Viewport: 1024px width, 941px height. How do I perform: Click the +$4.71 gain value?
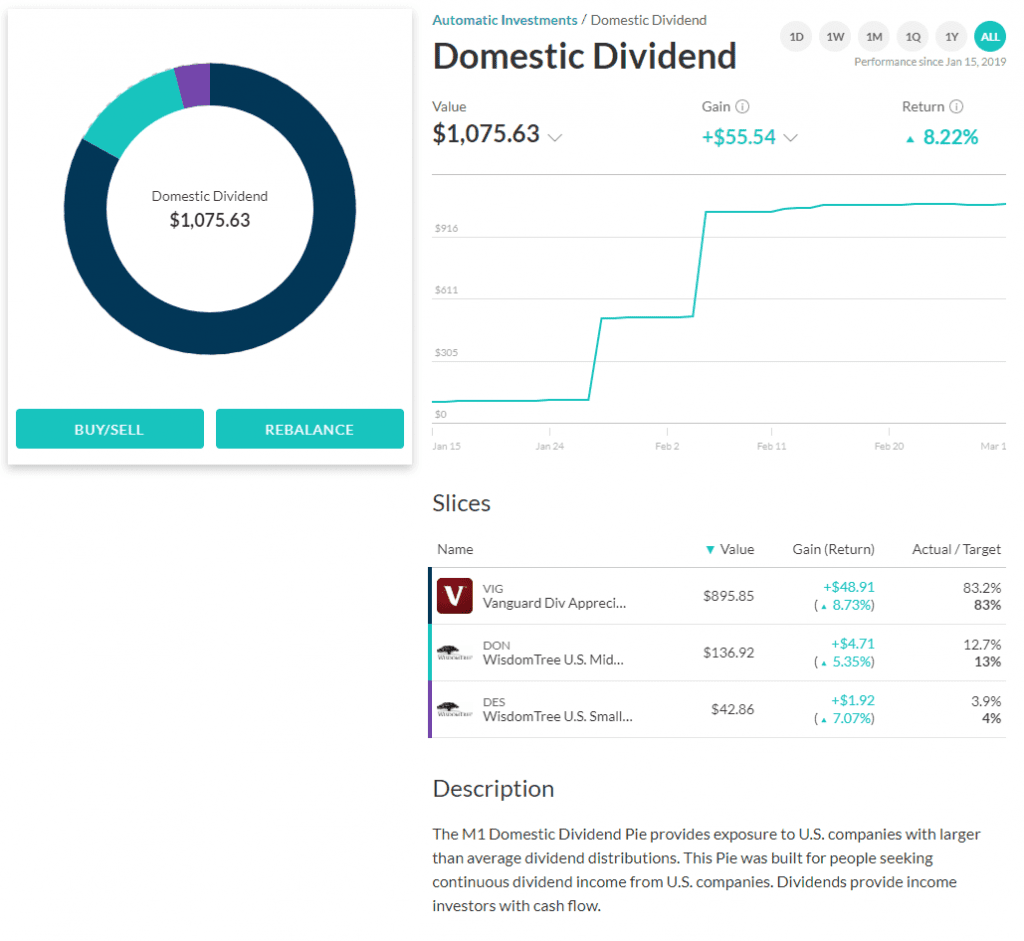(x=852, y=644)
